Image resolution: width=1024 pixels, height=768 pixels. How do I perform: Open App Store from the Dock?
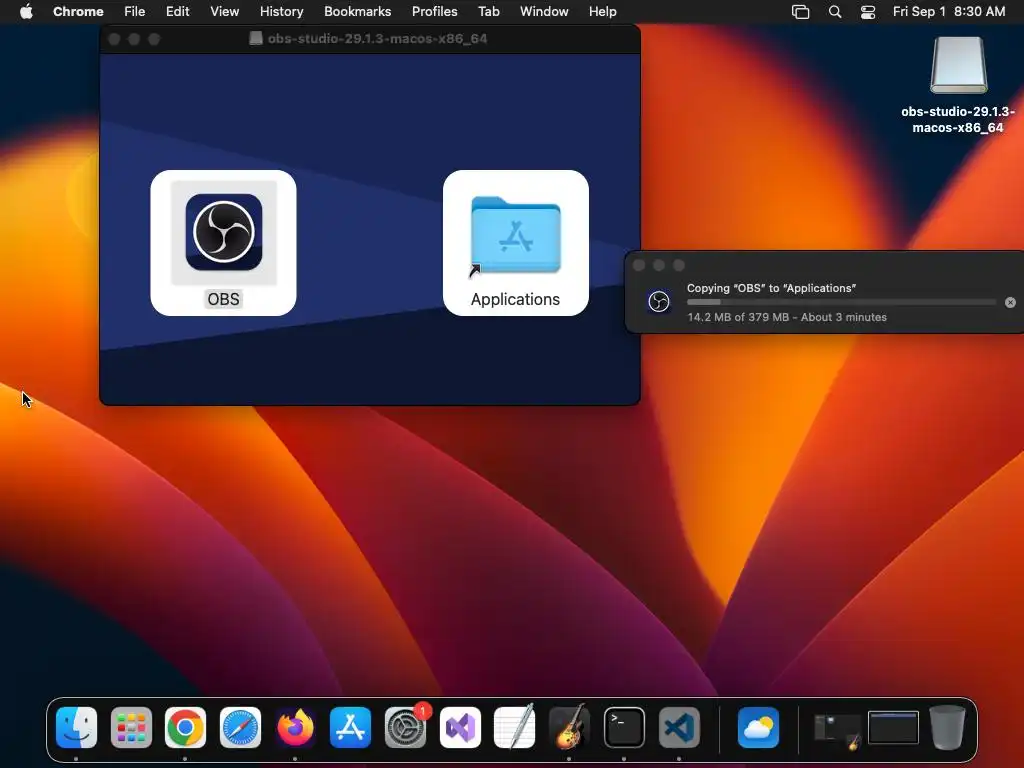(x=350, y=728)
